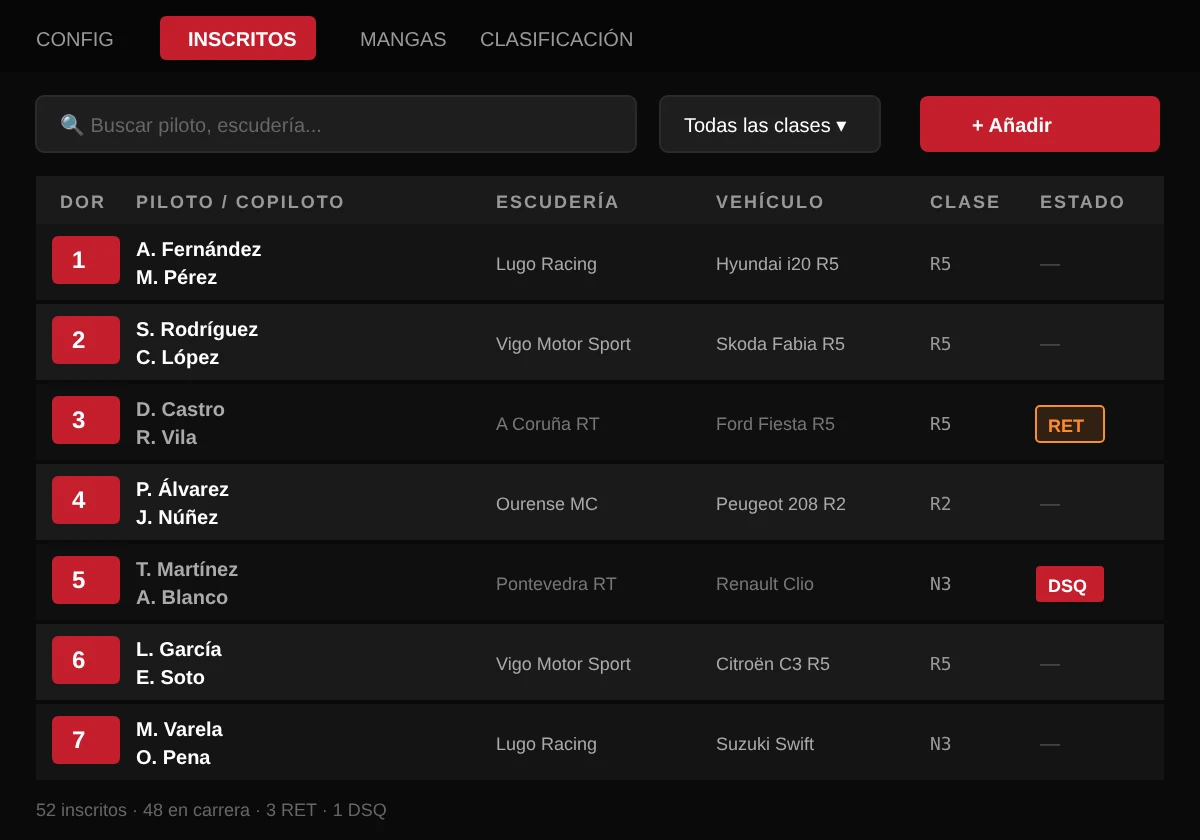This screenshot has width=1200, height=840.
Task: Click Lugo Racing in M. Varela row
Action: coord(546,744)
